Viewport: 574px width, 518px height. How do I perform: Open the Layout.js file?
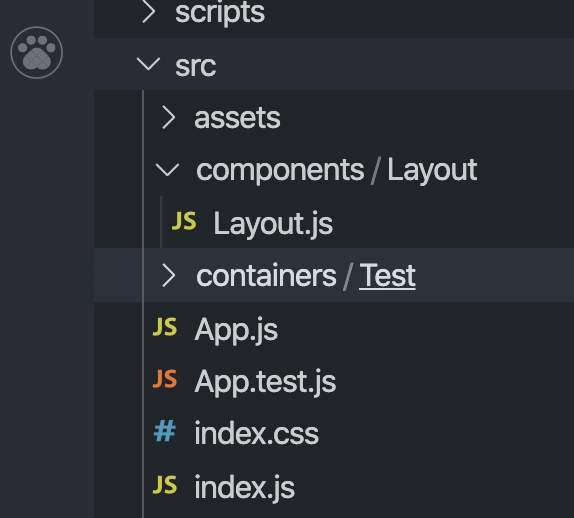pos(273,223)
